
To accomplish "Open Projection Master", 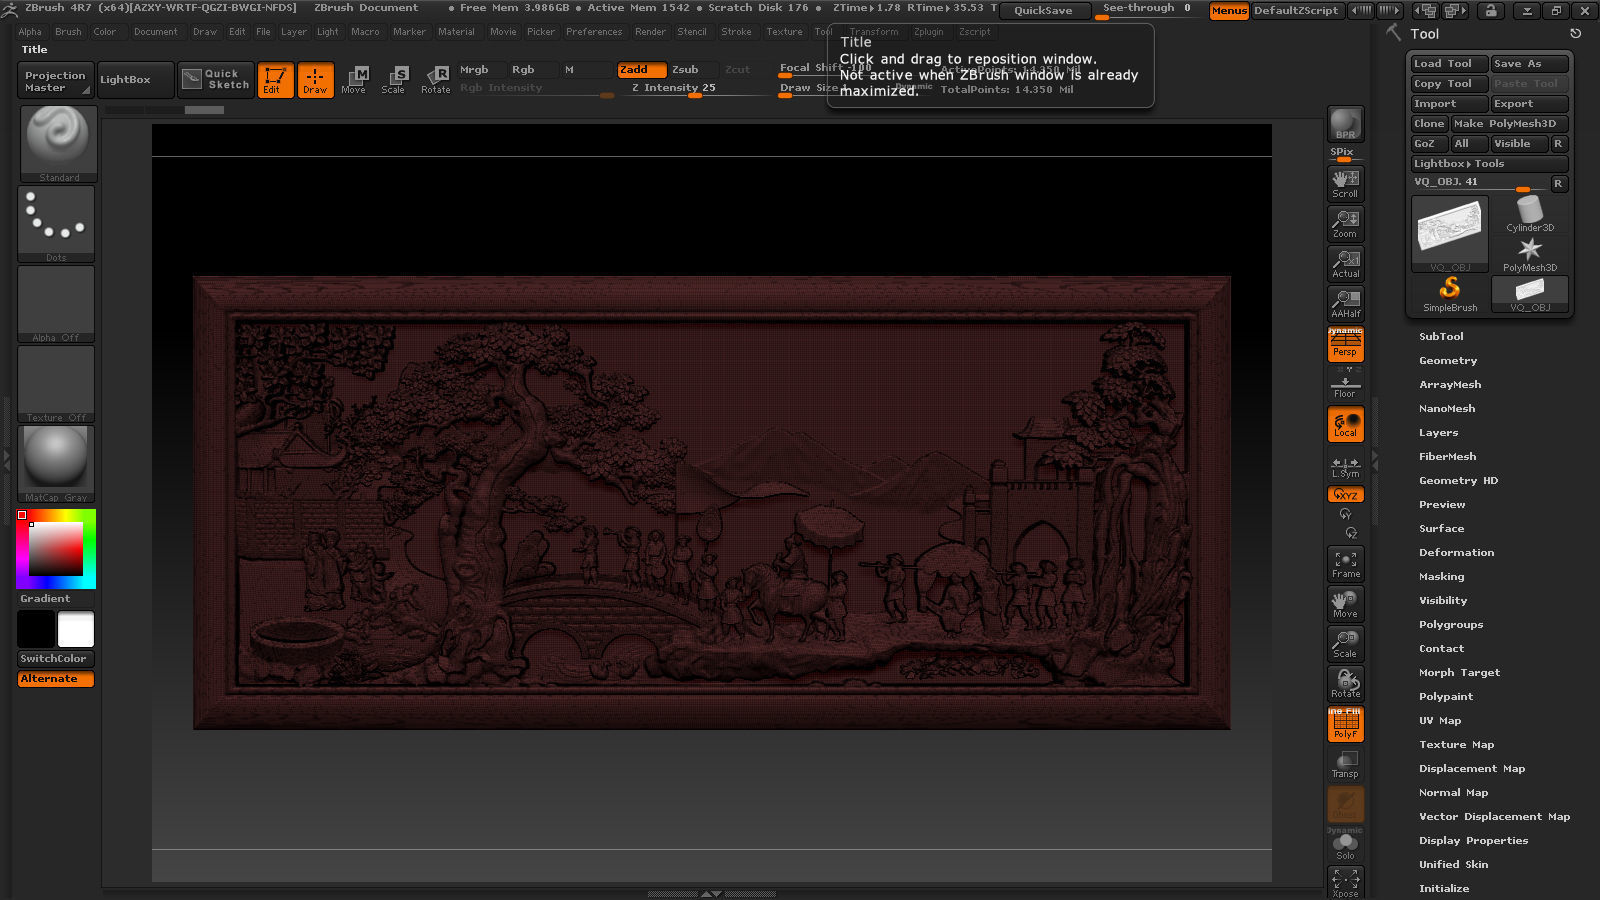I will pyautogui.click(x=56, y=81).
